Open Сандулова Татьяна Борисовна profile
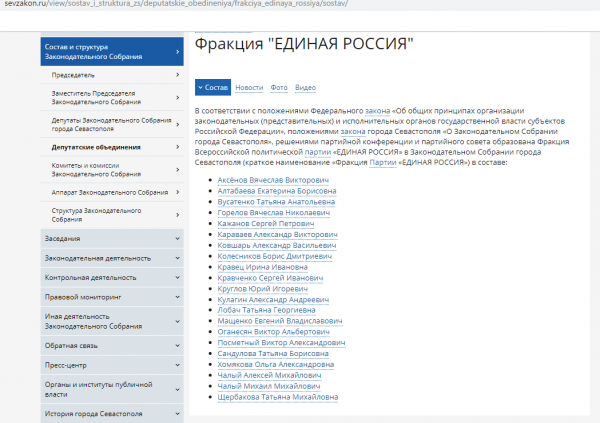The image size is (600, 423). click(273, 354)
